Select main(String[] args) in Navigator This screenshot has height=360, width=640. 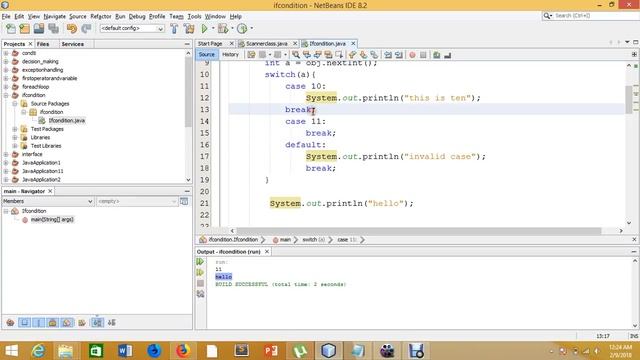52,220
